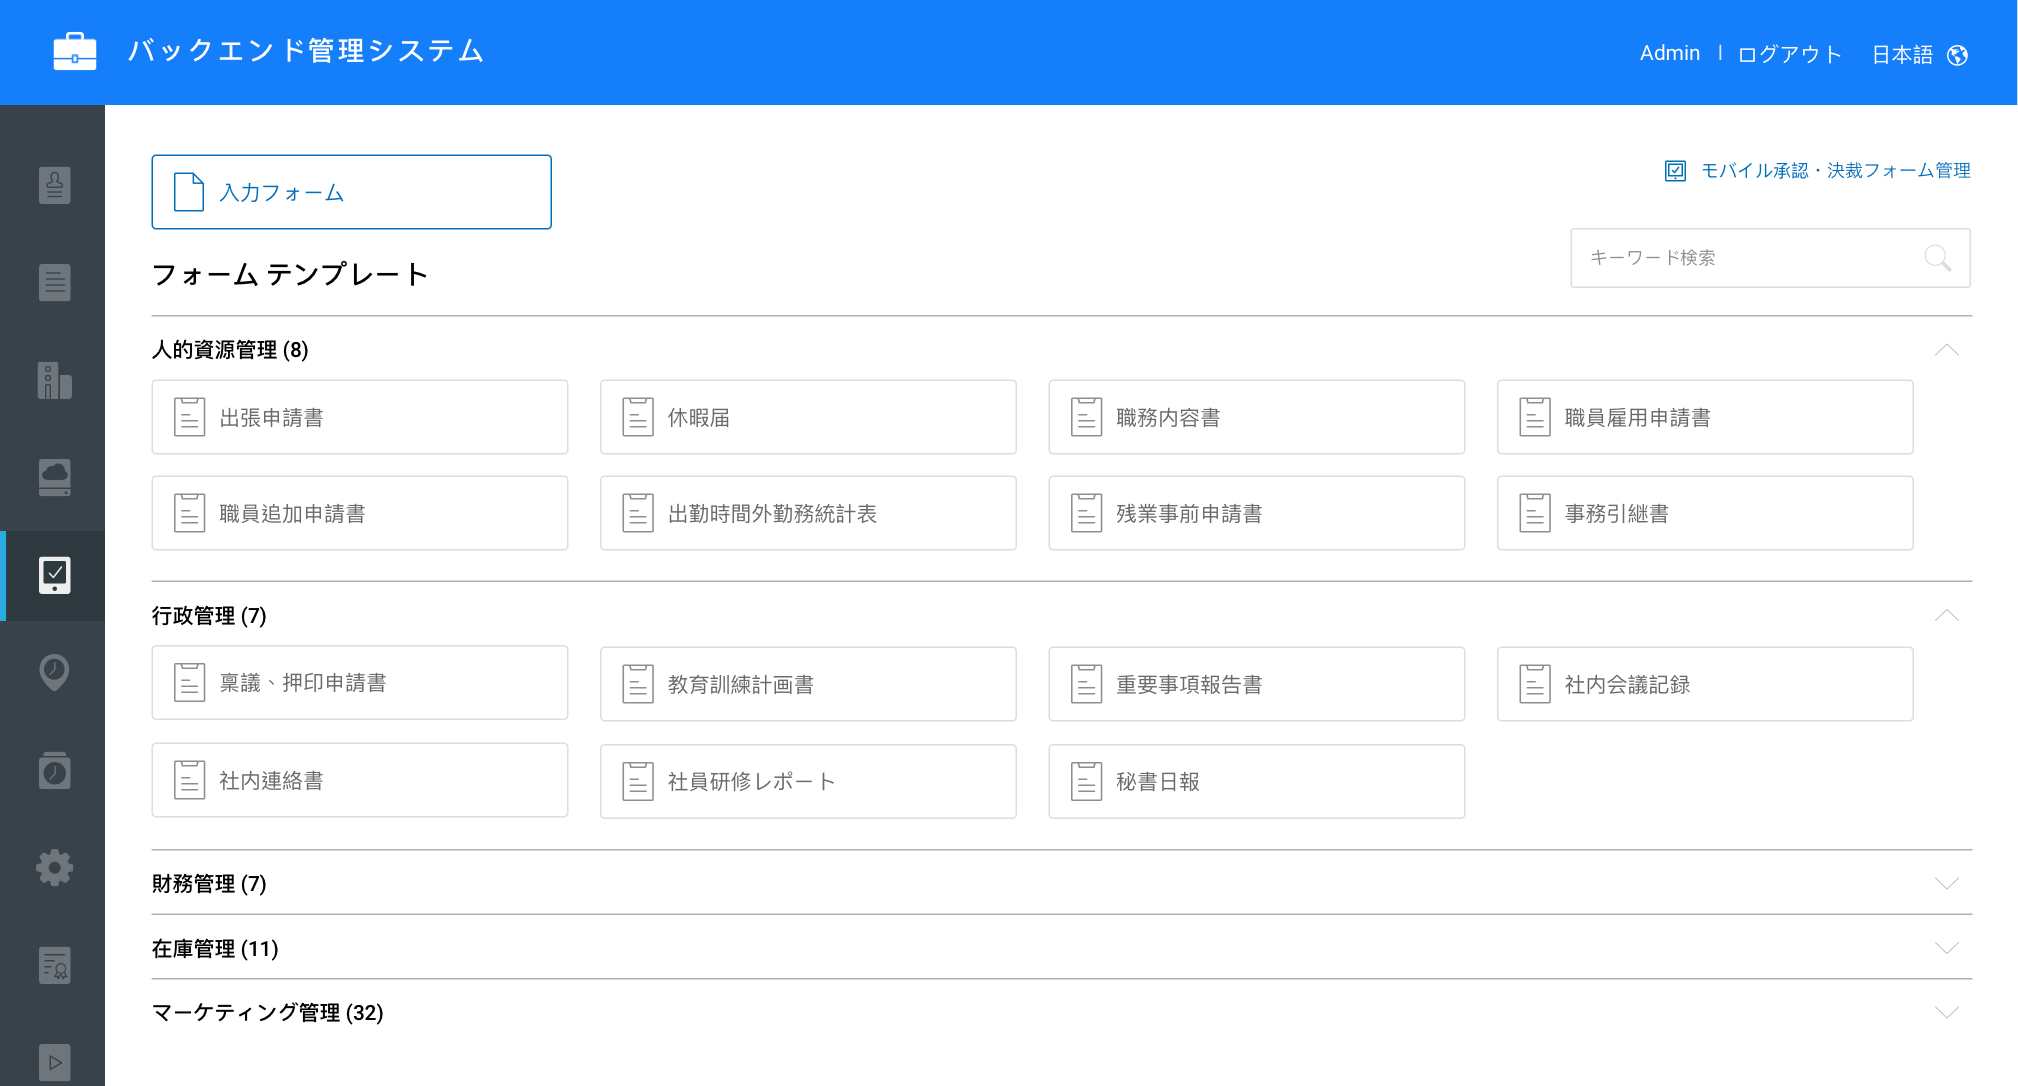Select the building/company sidebar icon

[x=54, y=381]
